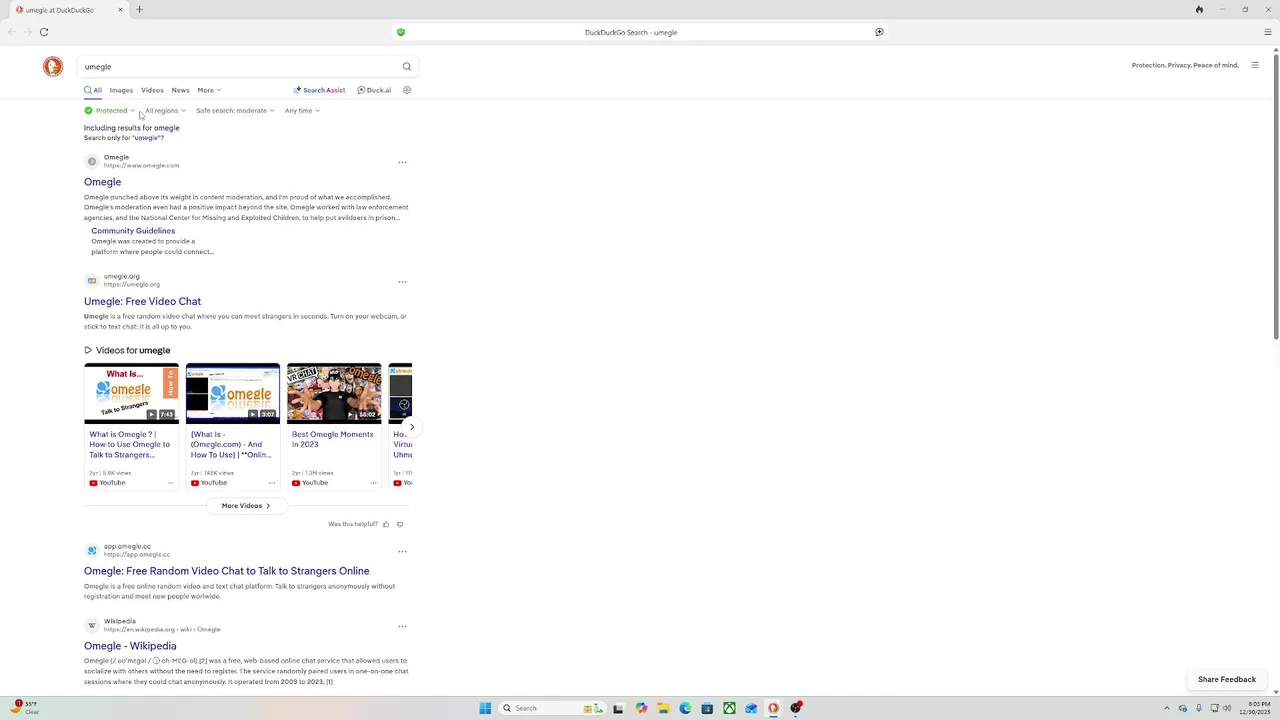Viewport: 1280px width, 720px height.
Task: Open a new tab with the plus icon
Action: pyautogui.click(x=139, y=10)
